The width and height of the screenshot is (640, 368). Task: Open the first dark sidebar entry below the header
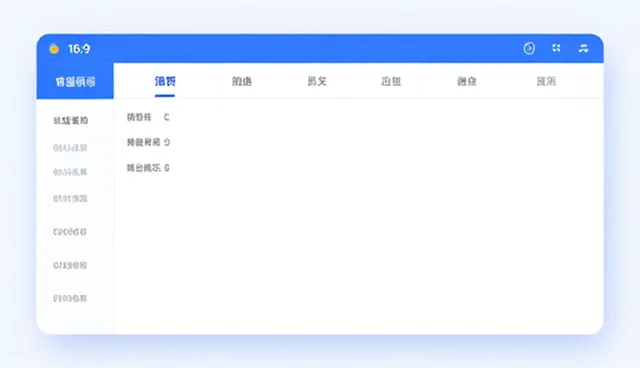pos(71,120)
